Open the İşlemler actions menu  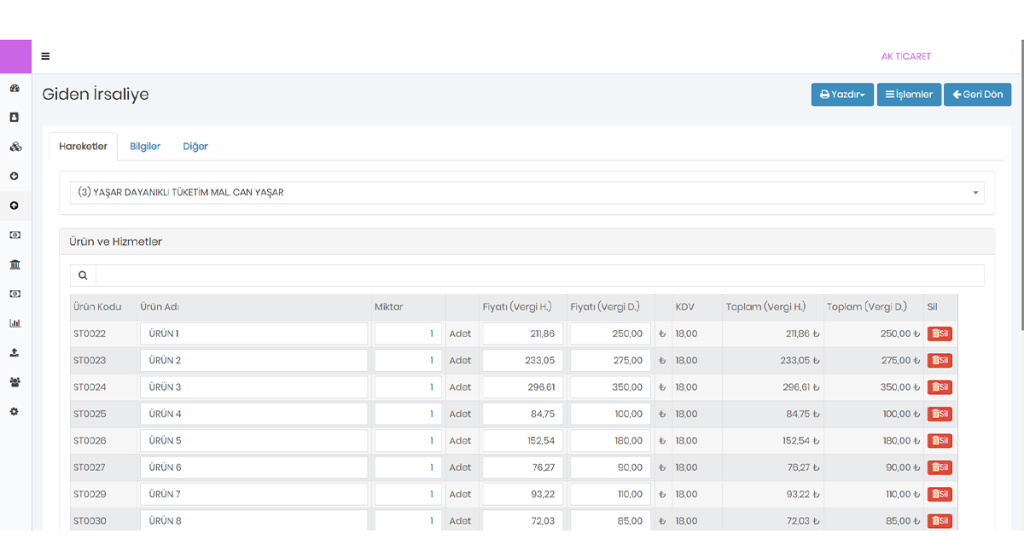908,95
